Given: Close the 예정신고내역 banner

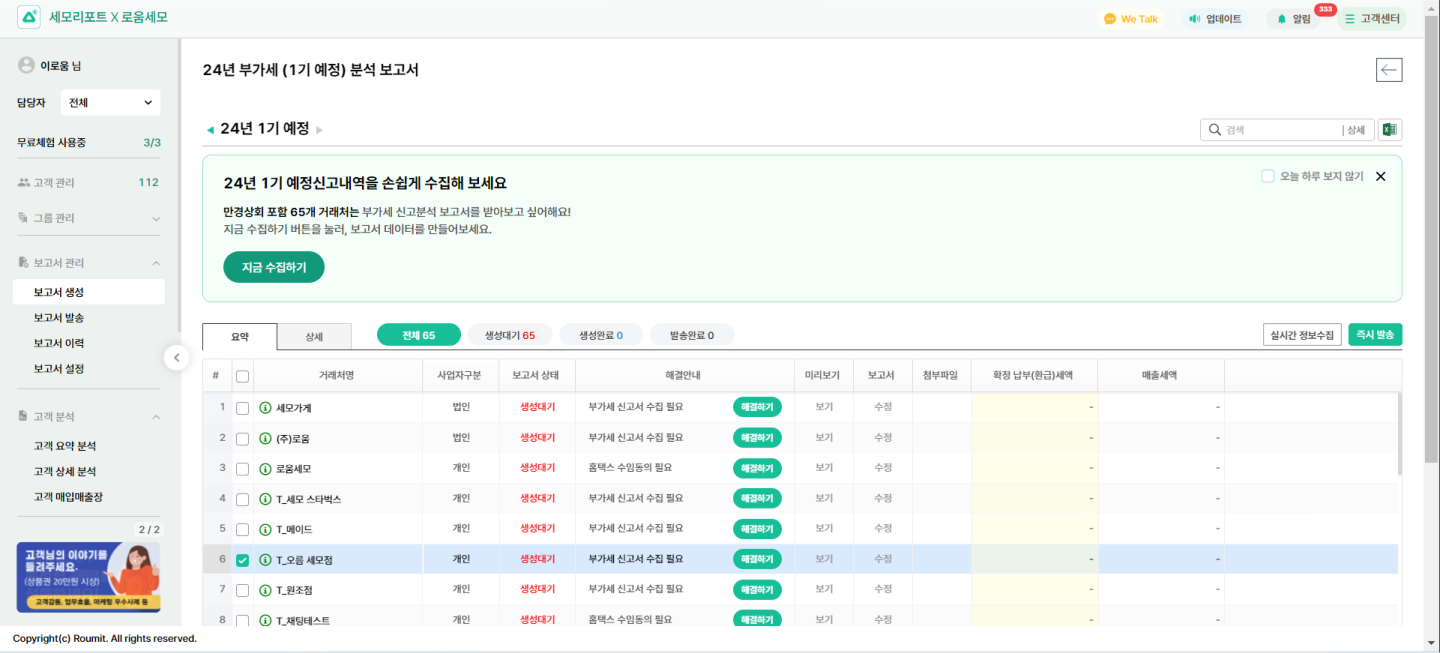Looking at the screenshot, I should pos(1380,176).
